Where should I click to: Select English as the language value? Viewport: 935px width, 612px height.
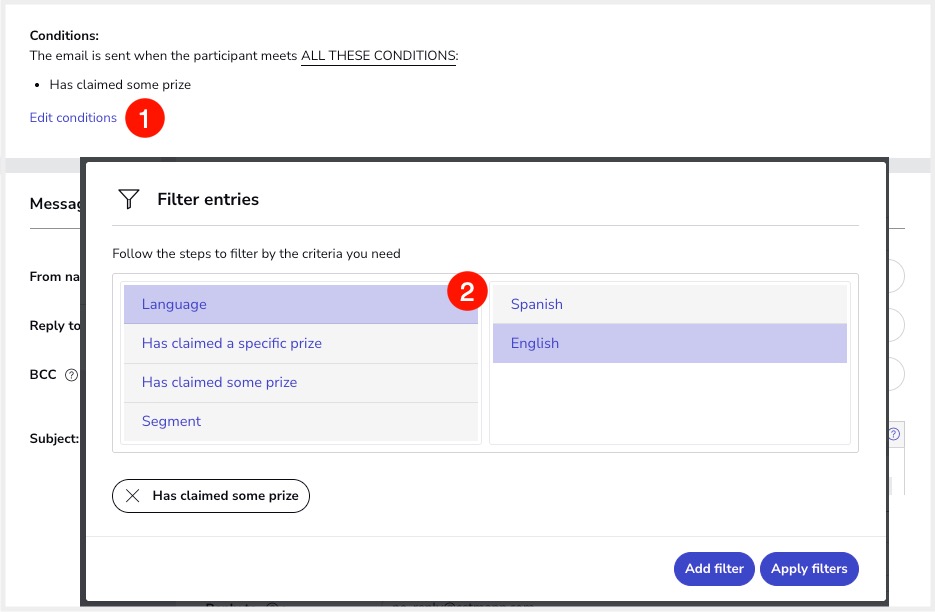pos(669,343)
